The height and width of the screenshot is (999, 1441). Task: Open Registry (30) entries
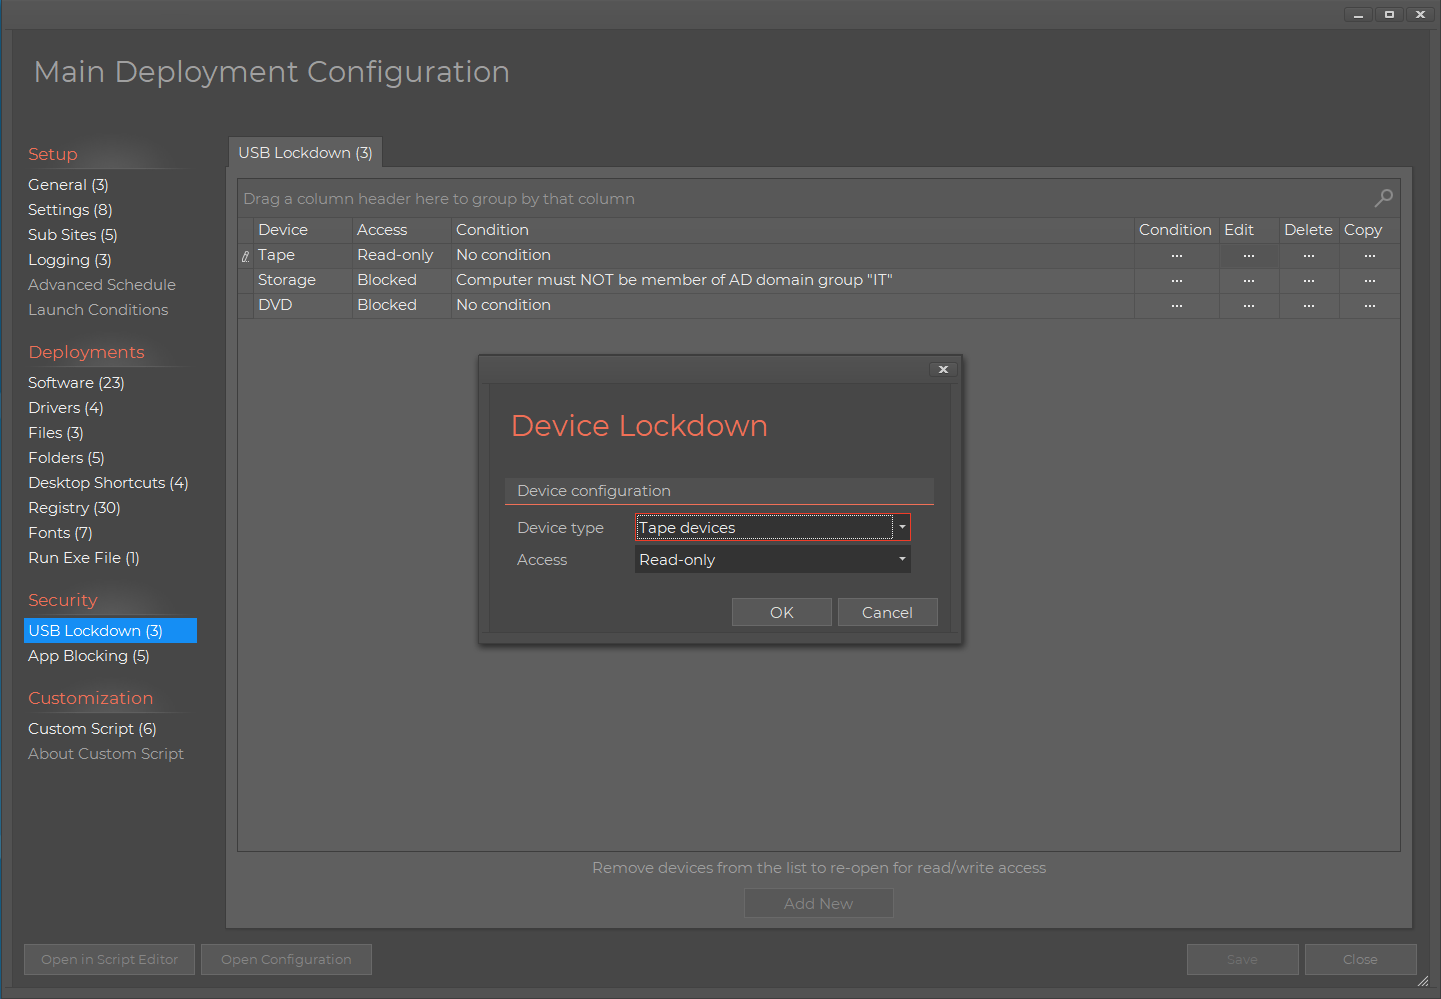coord(74,507)
